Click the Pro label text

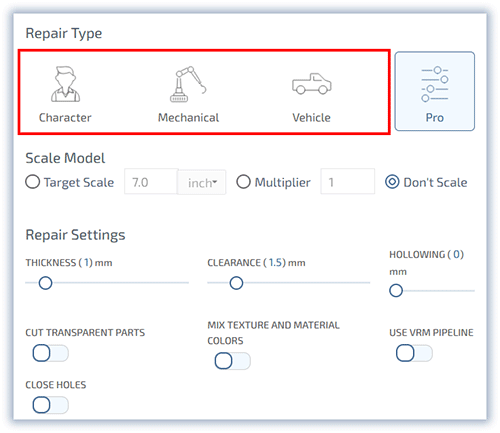[435, 118]
